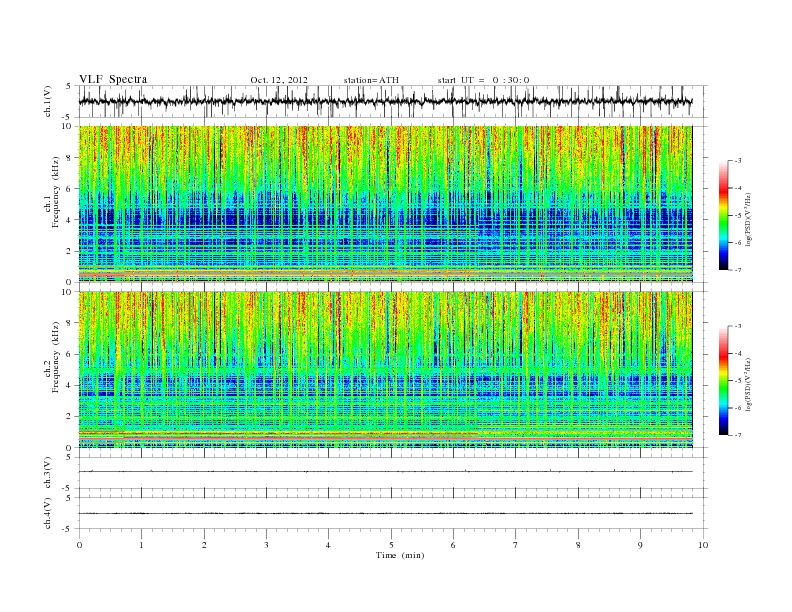Click the "-5" tick on the ch.2 color bar
This screenshot has width=792, height=612.
click(x=738, y=381)
